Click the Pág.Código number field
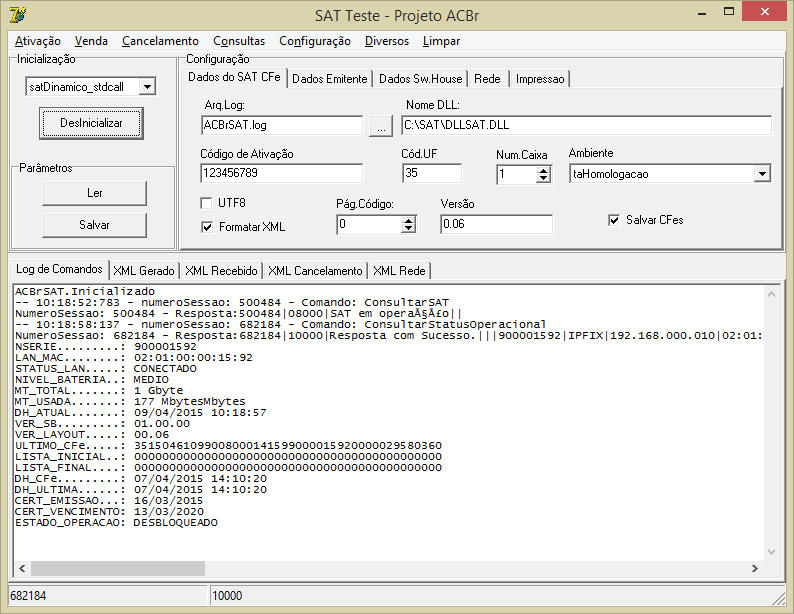The image size is (794, 614). coord(369,224)
